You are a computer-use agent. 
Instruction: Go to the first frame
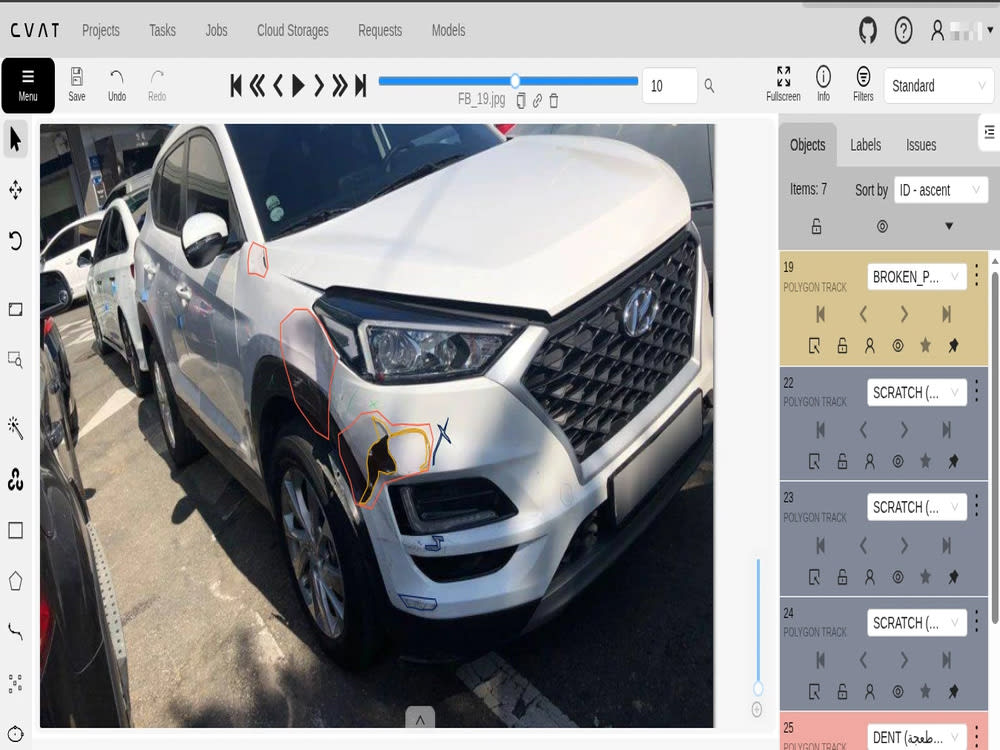coord(236,85)
